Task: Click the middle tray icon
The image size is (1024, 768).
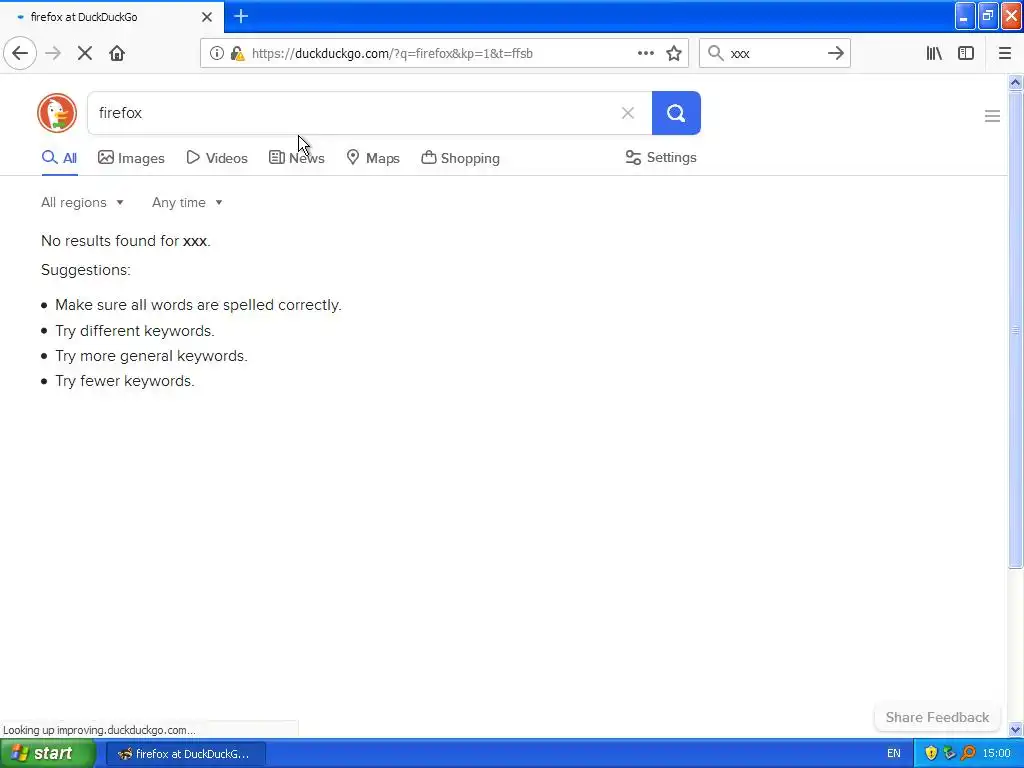Action: [x=950, y=754]
